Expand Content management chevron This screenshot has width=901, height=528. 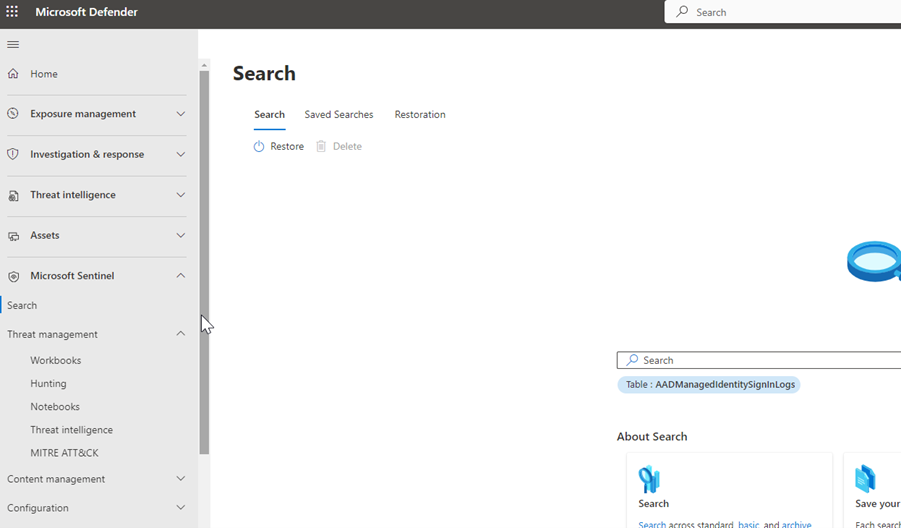tap(180, 479)
